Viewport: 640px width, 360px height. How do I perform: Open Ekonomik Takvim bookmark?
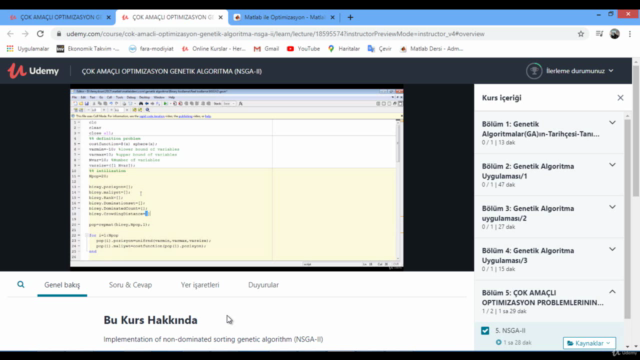(88, 49)
